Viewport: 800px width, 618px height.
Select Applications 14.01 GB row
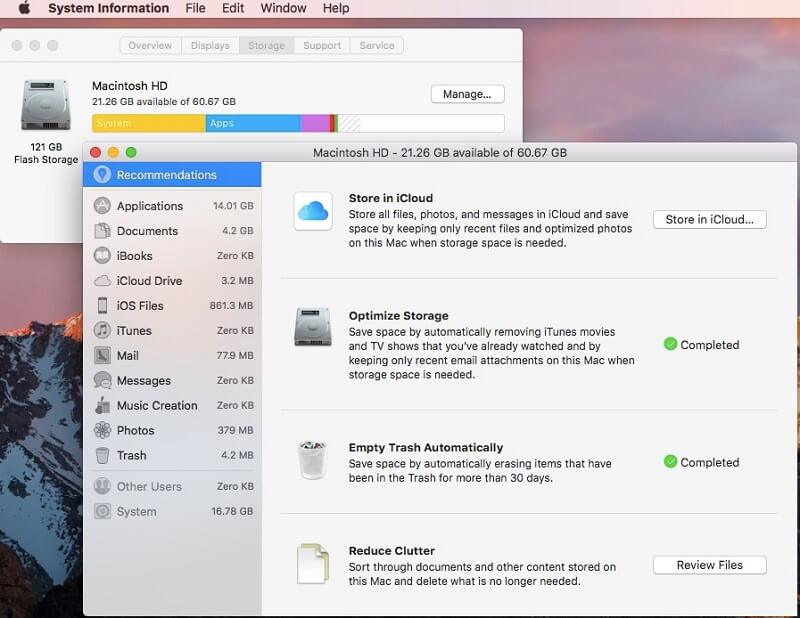[x=172, y=206]
